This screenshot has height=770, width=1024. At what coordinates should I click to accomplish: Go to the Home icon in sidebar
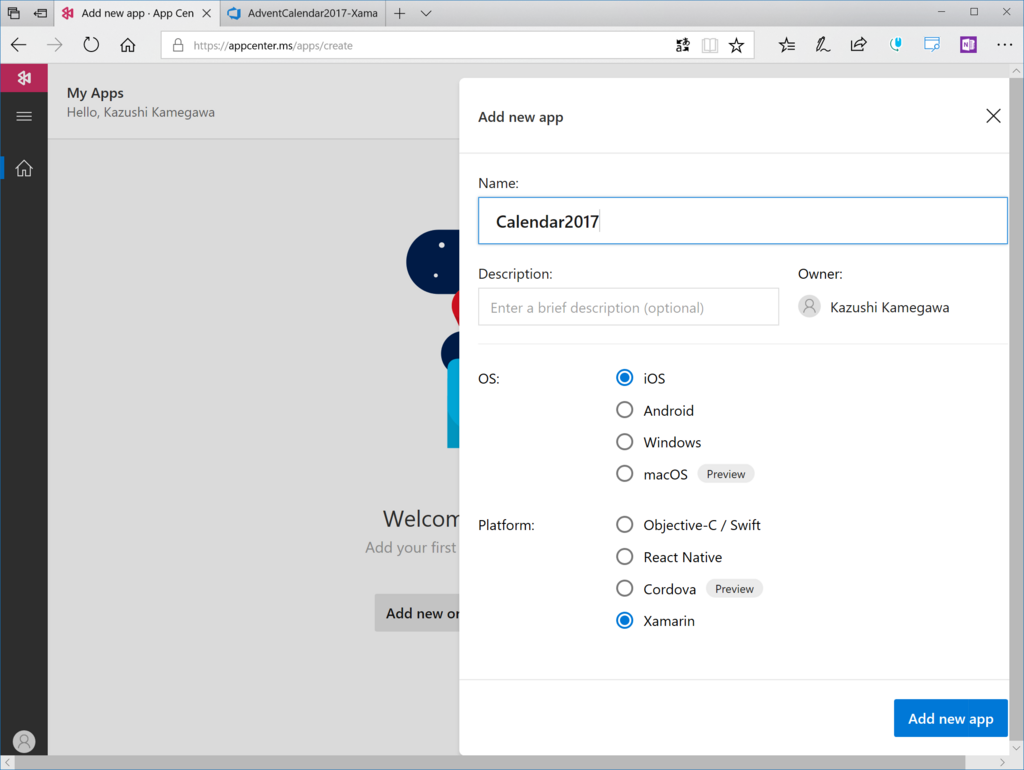pos(24,168)
